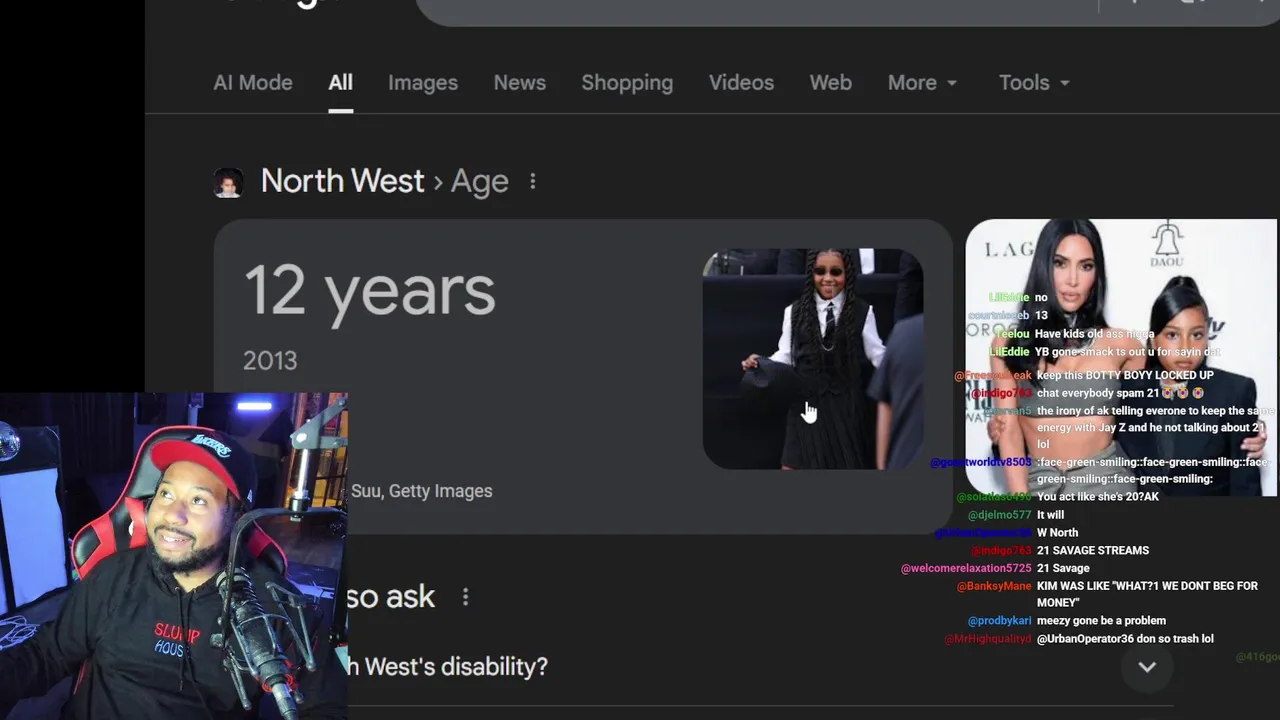Open the photo inside the age card

(812, 358)
